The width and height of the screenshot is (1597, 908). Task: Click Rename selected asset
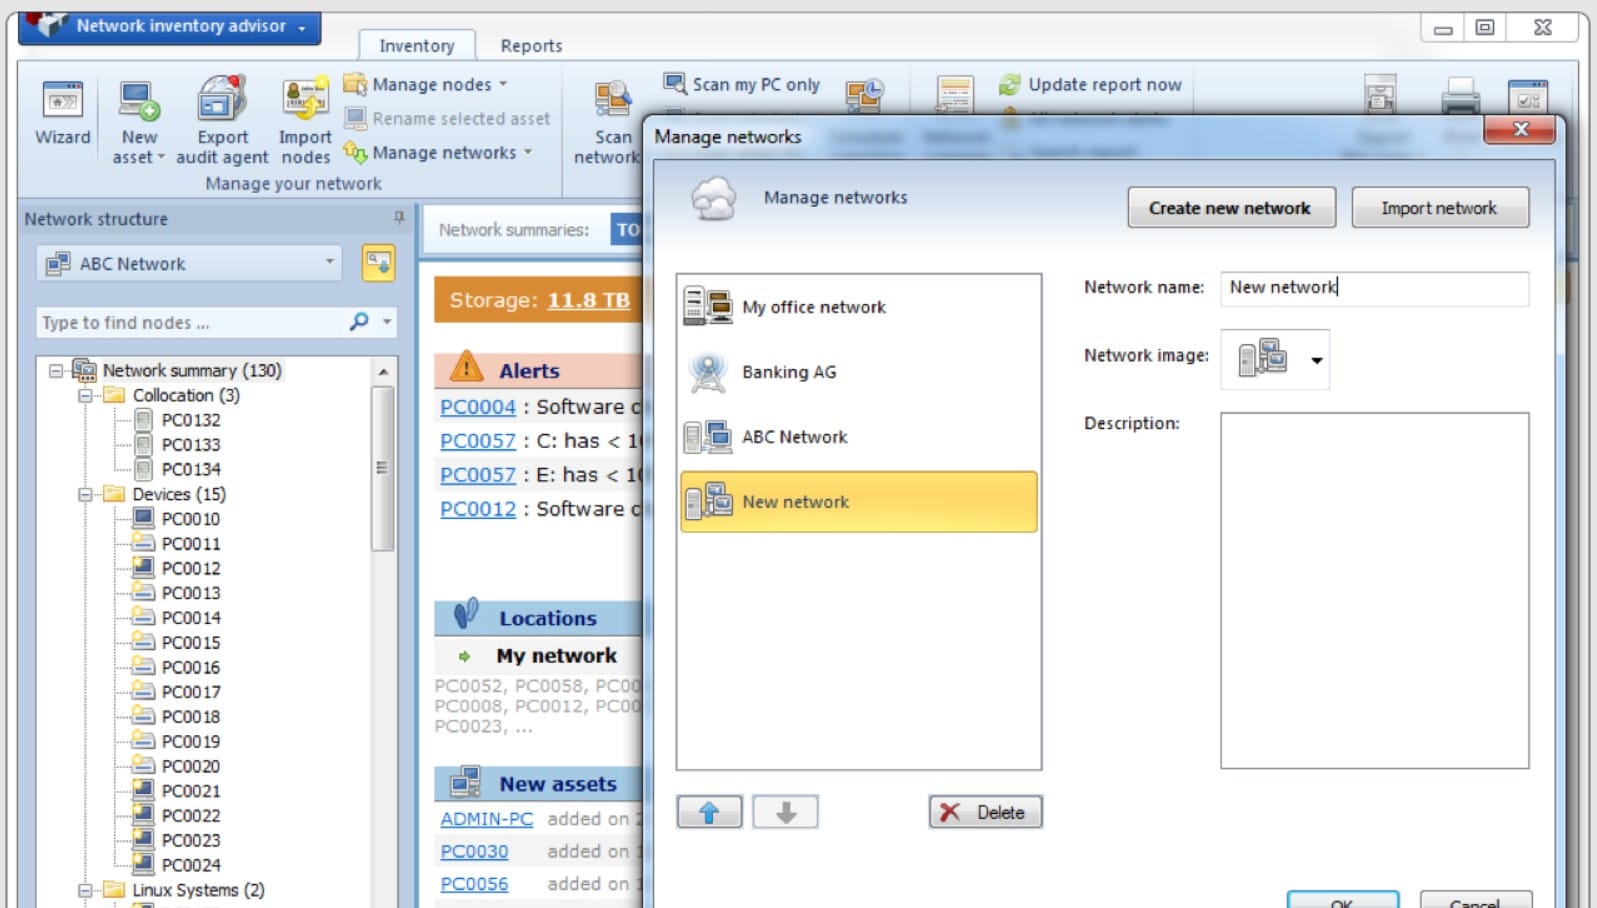[447, 119]
